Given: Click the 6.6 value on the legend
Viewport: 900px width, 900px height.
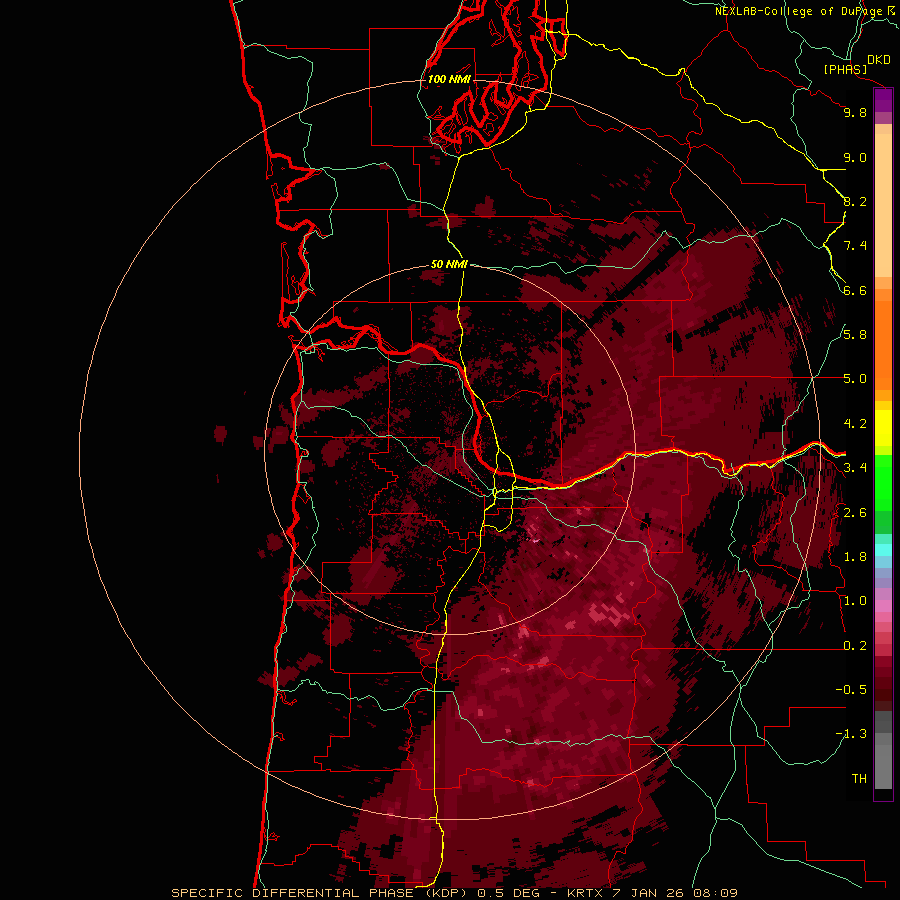Looking at the screenshot, I should [855, 290].
